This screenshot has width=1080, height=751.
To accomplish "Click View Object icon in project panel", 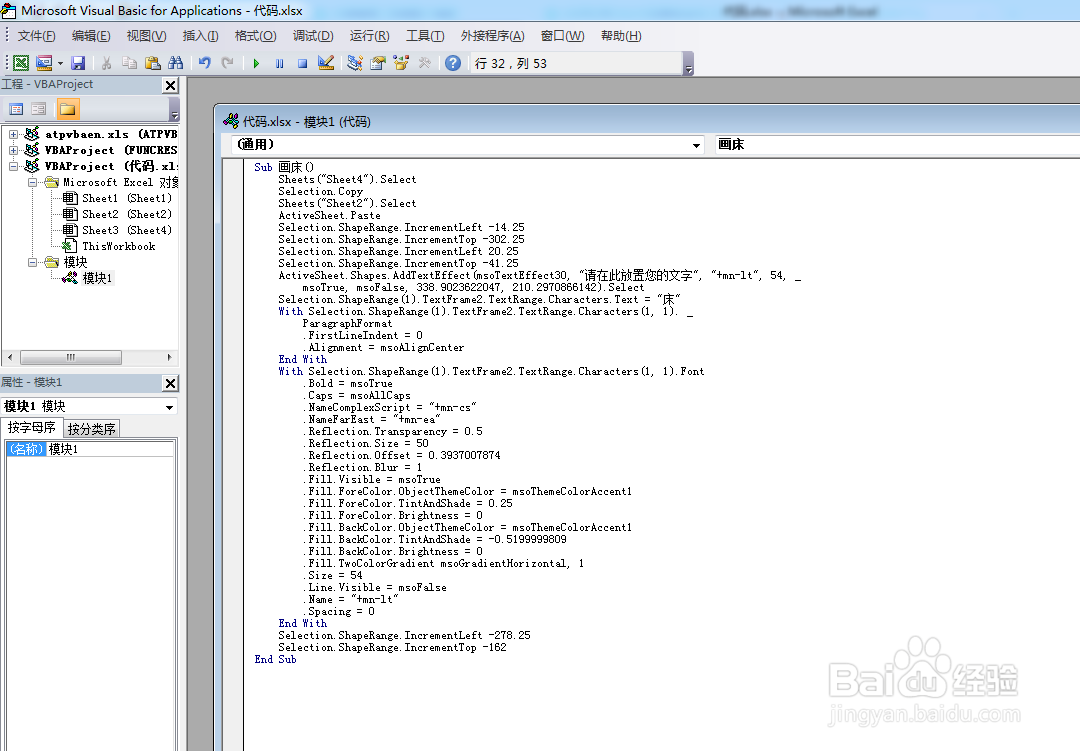I will pos(39,109).
